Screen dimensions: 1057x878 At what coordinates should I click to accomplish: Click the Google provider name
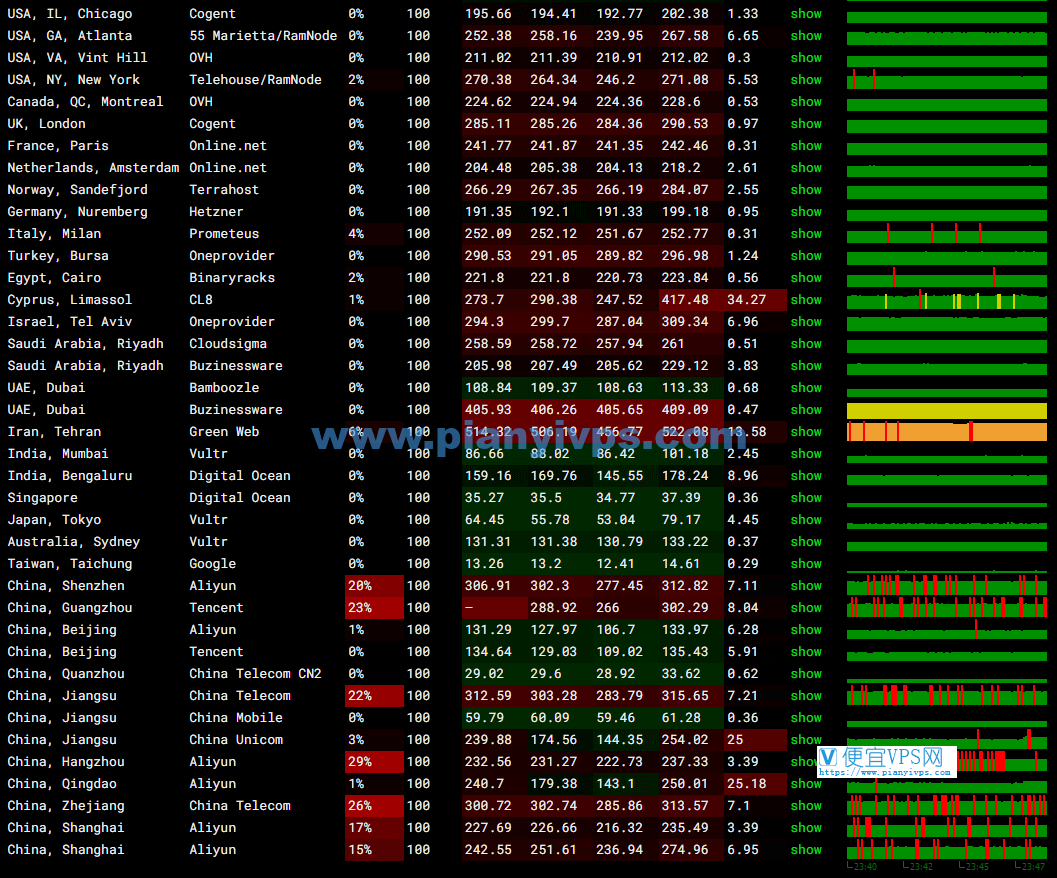pos(212,564)
